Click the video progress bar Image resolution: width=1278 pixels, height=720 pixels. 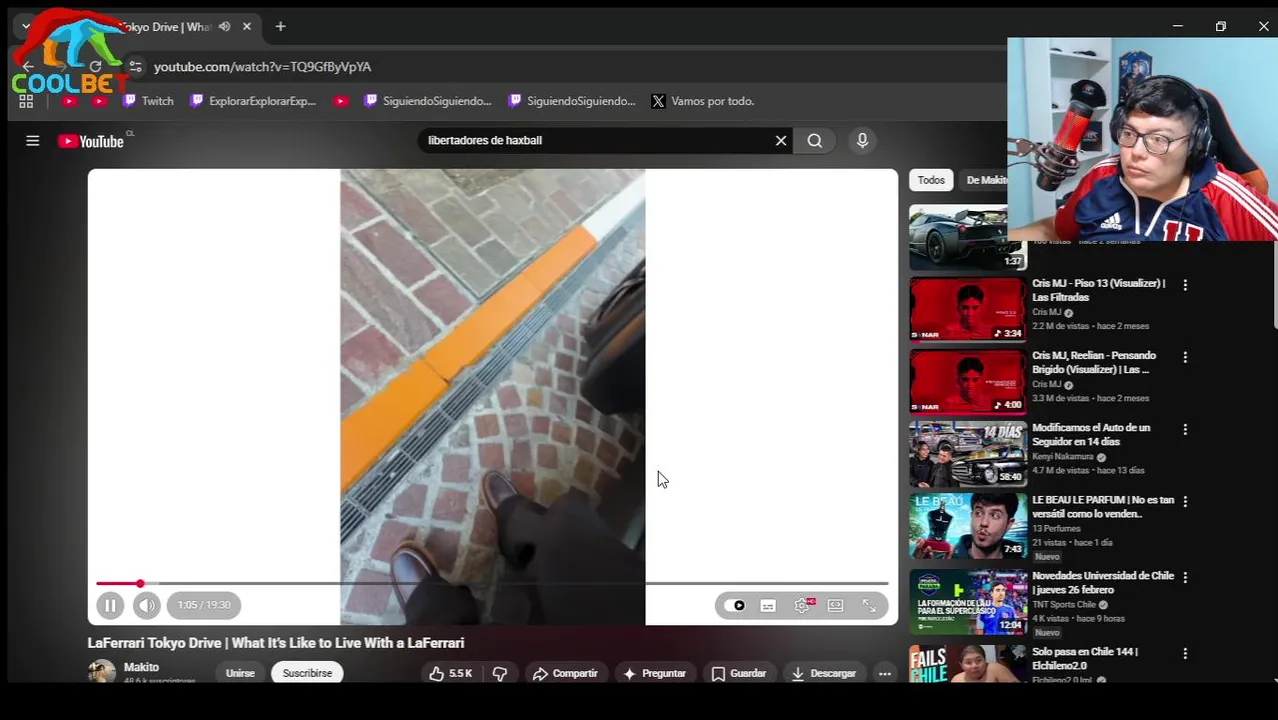(492, 583)
